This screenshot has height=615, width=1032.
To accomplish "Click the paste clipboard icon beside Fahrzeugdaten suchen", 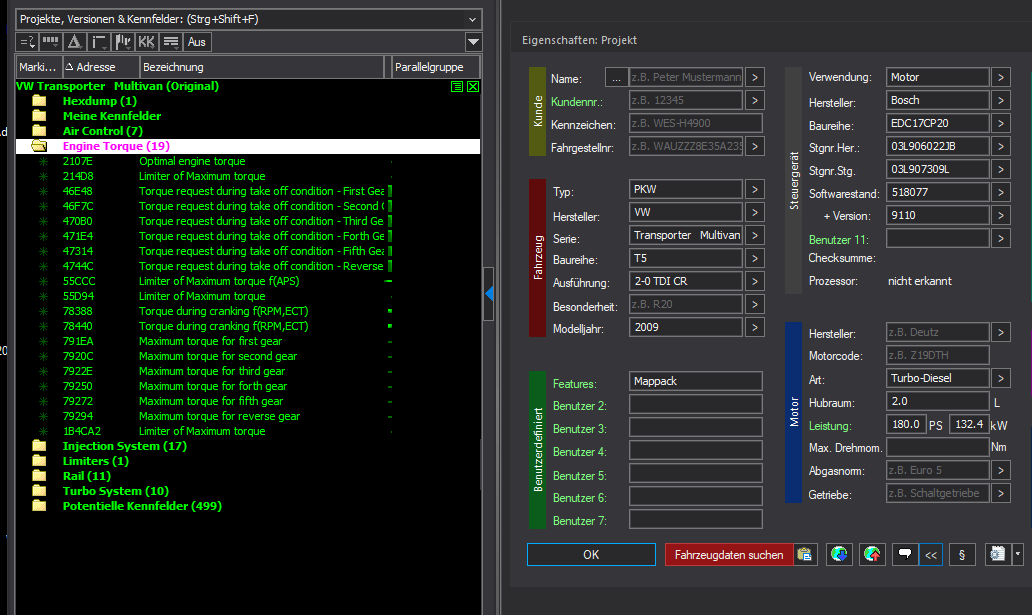I will pos(805,554).
